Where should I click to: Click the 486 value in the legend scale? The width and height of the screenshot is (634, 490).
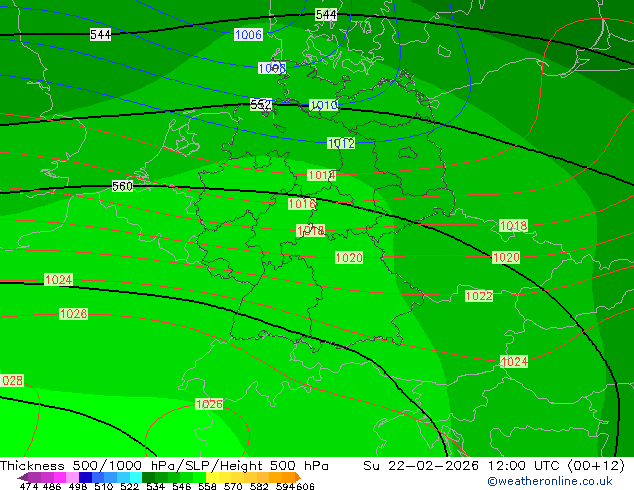[52, 486]
